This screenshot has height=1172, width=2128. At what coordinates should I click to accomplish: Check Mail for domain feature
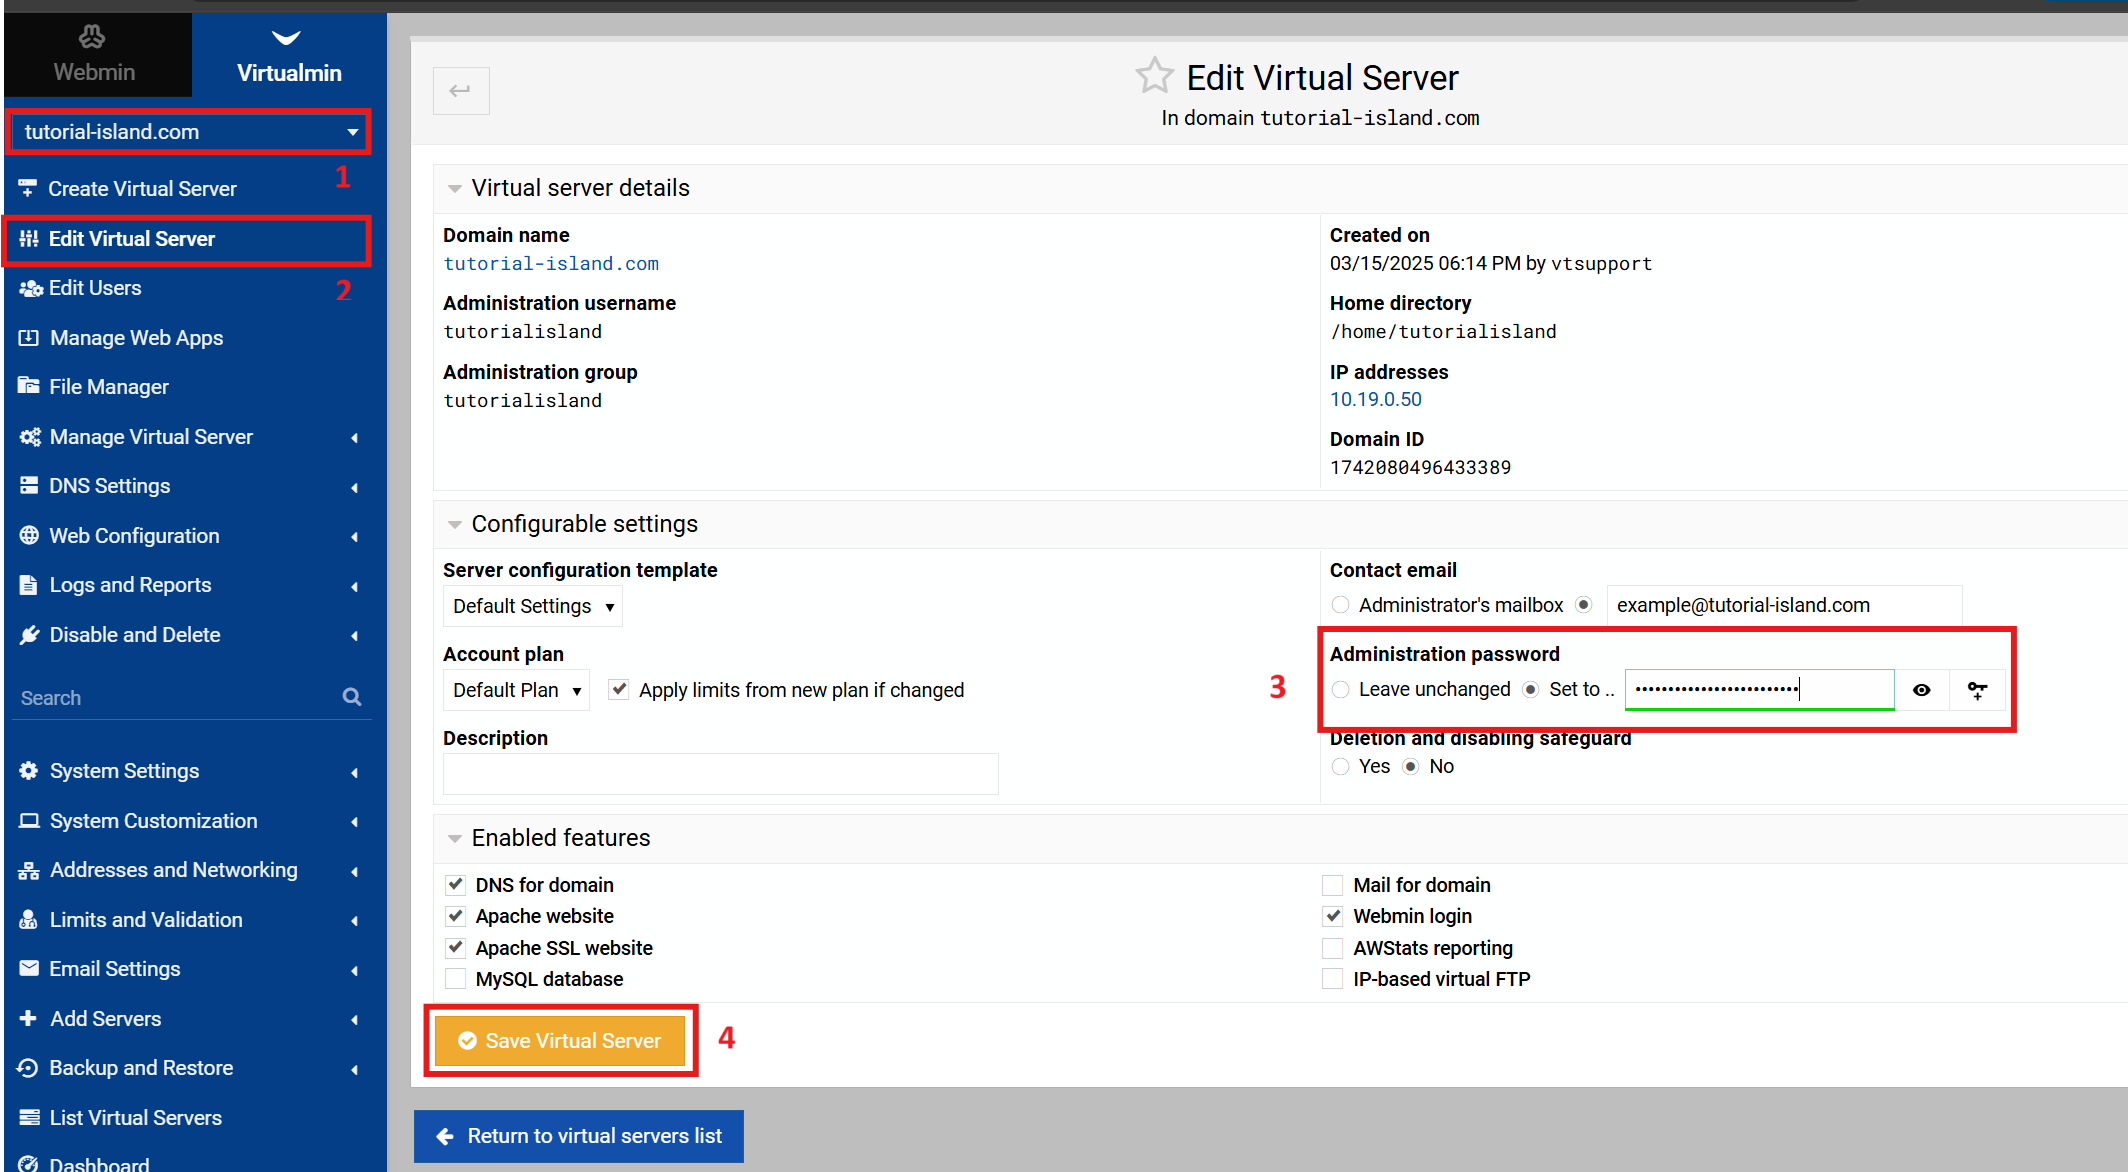1333,885
